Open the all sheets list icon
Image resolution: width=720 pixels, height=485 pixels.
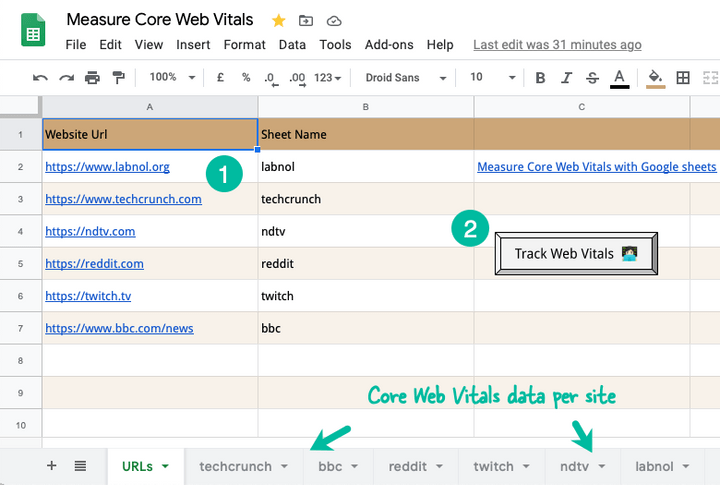(x=80, y=466)
